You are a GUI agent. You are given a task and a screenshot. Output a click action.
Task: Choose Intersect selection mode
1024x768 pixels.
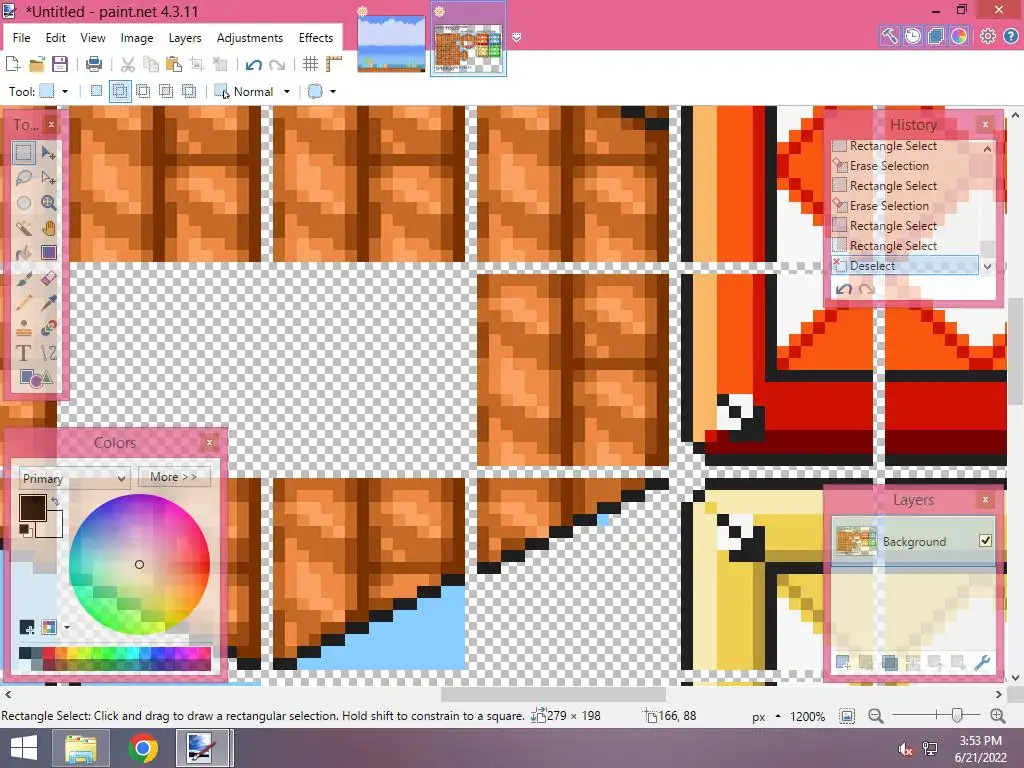tap(166, 91)
